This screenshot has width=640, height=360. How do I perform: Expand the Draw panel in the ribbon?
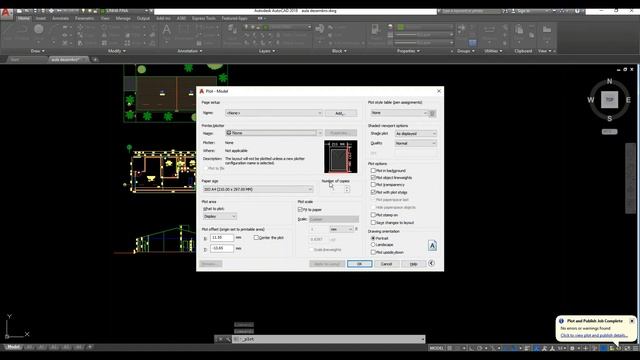(x=38, y=51)
